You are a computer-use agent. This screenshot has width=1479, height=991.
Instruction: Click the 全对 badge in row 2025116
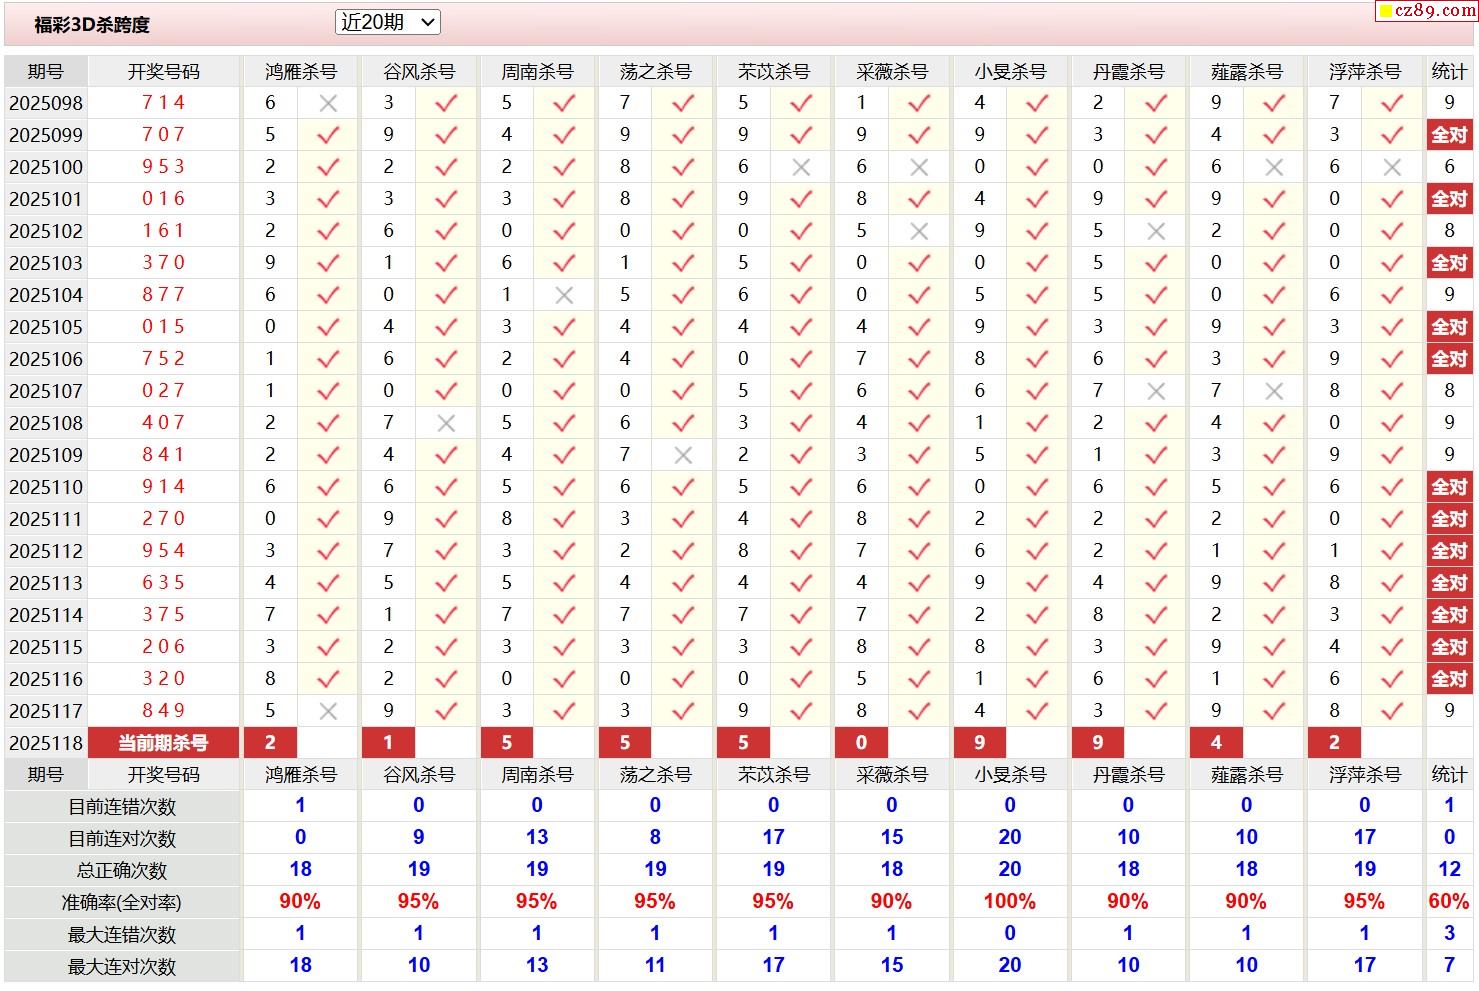coord(1449,679)
